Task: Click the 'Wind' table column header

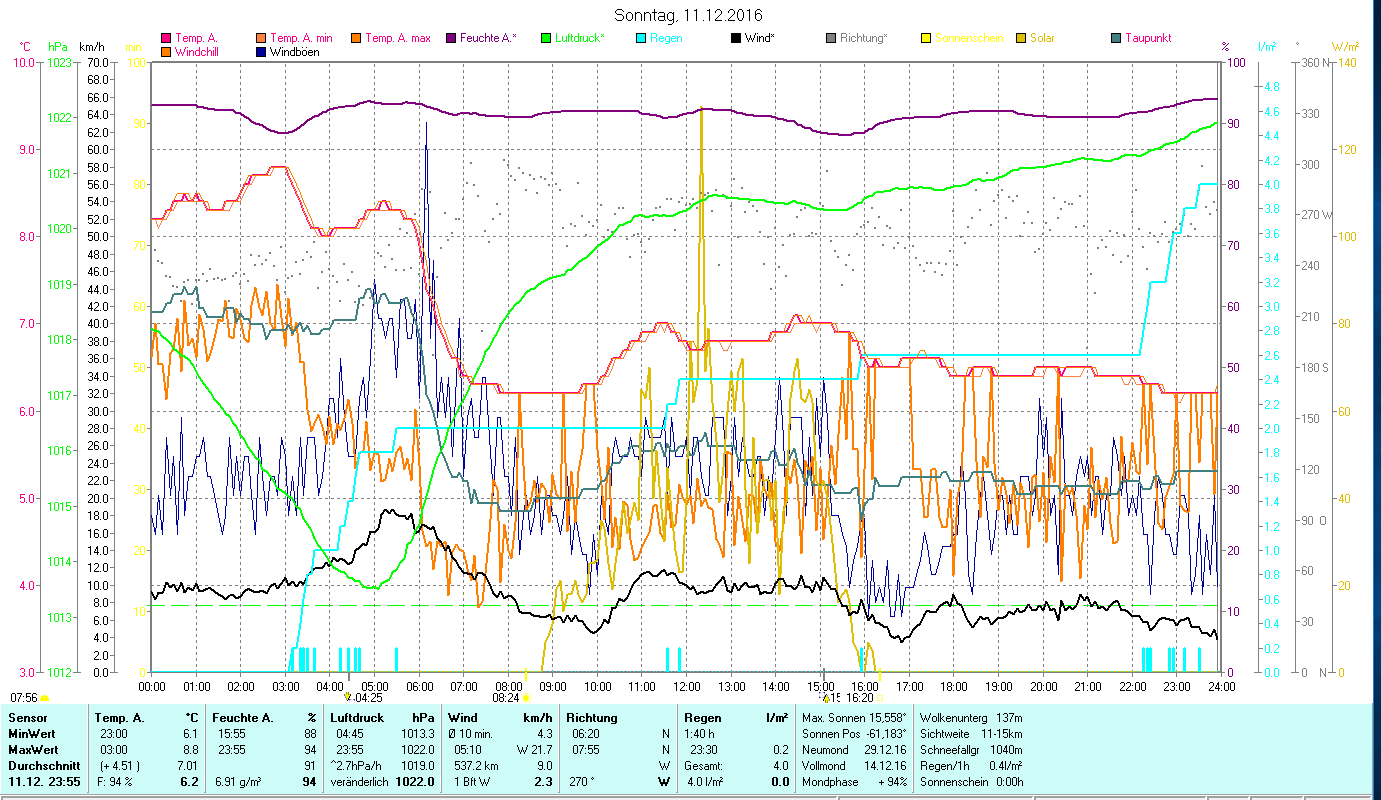Action: [462, 718]
